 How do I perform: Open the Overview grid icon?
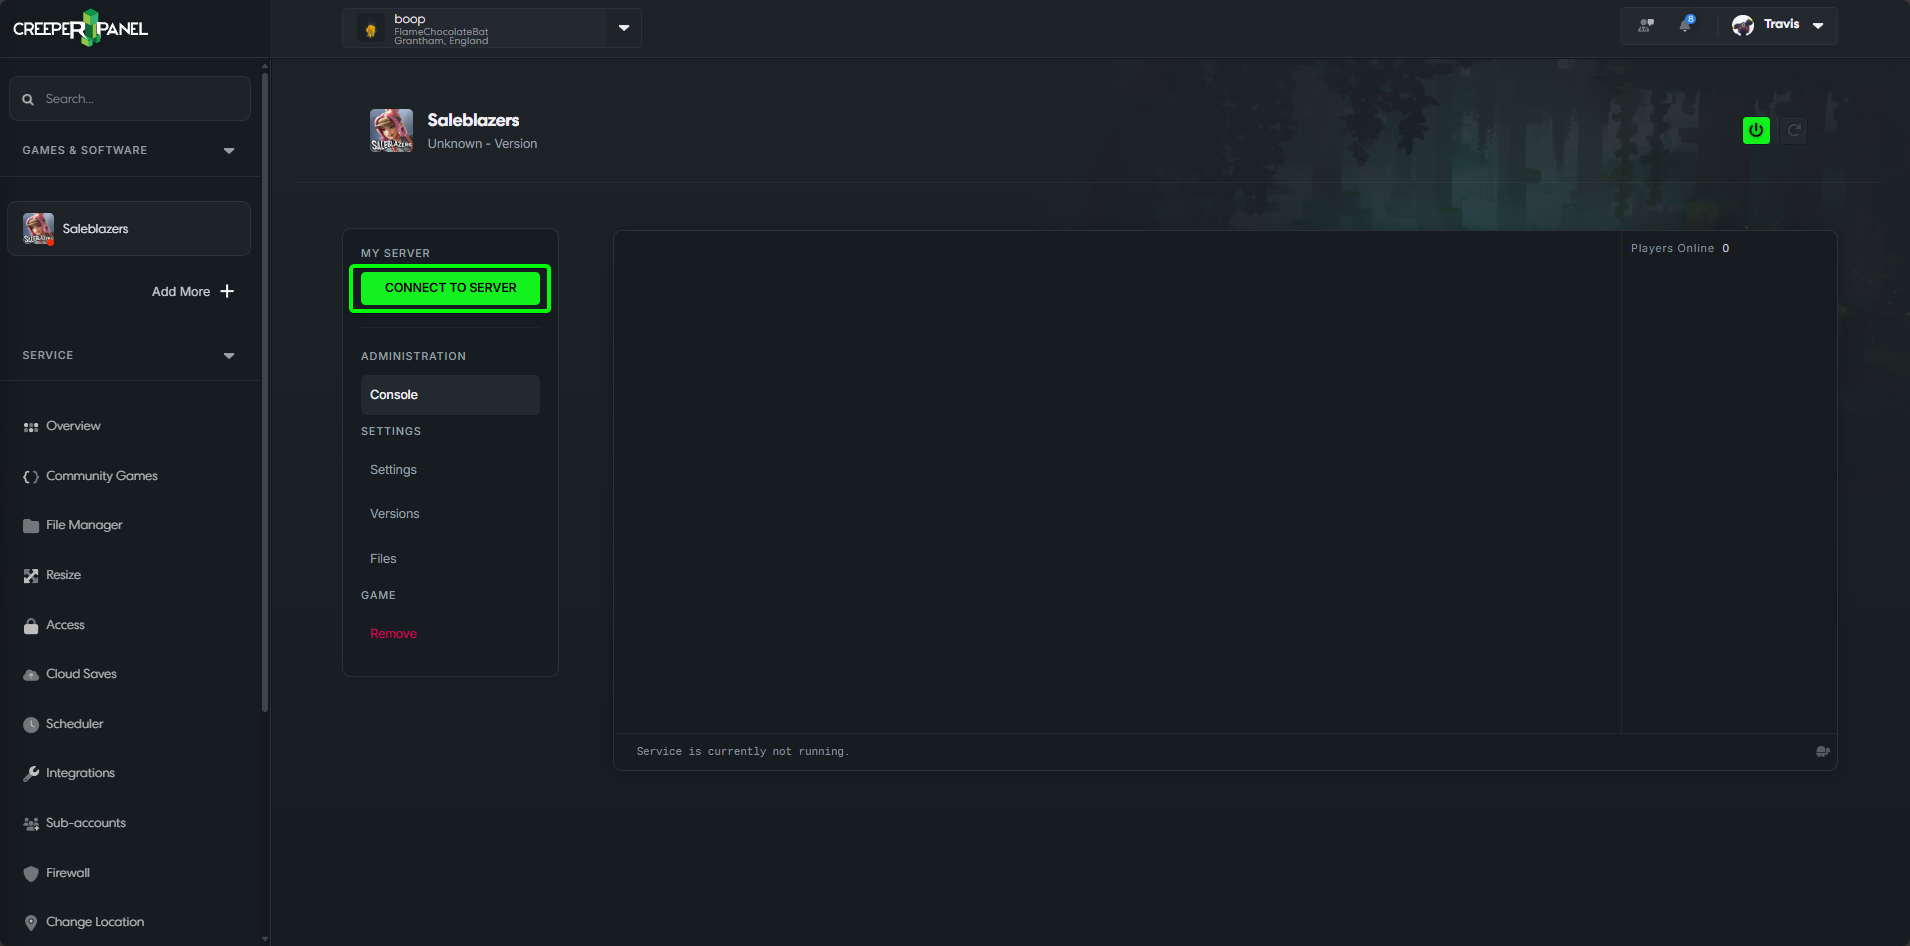tap(31, 427)
